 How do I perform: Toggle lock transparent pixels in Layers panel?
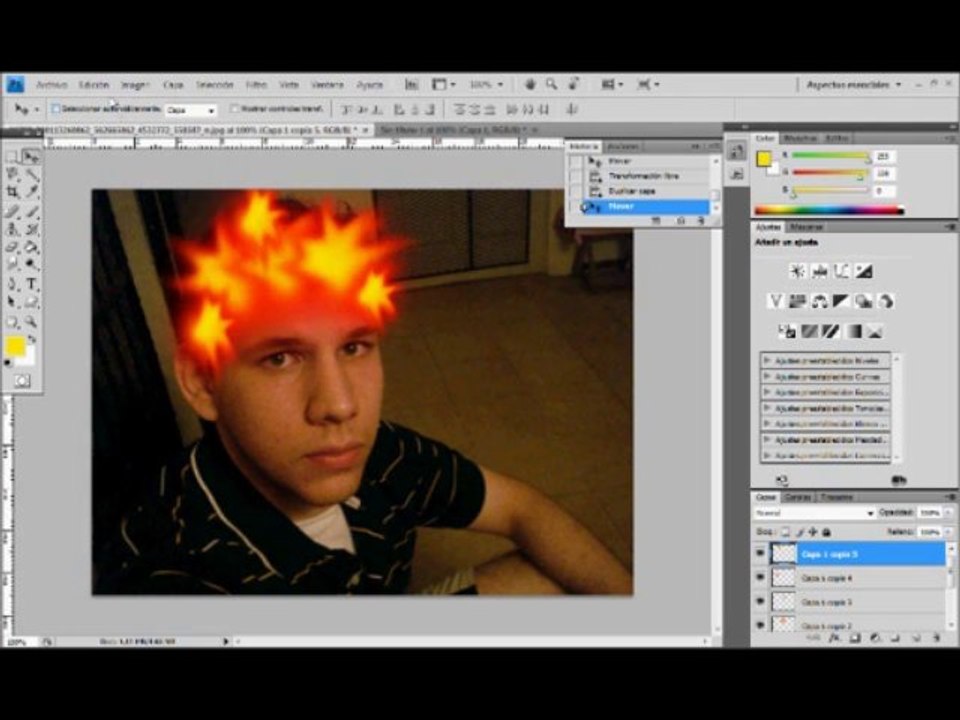tap(786, 532)
